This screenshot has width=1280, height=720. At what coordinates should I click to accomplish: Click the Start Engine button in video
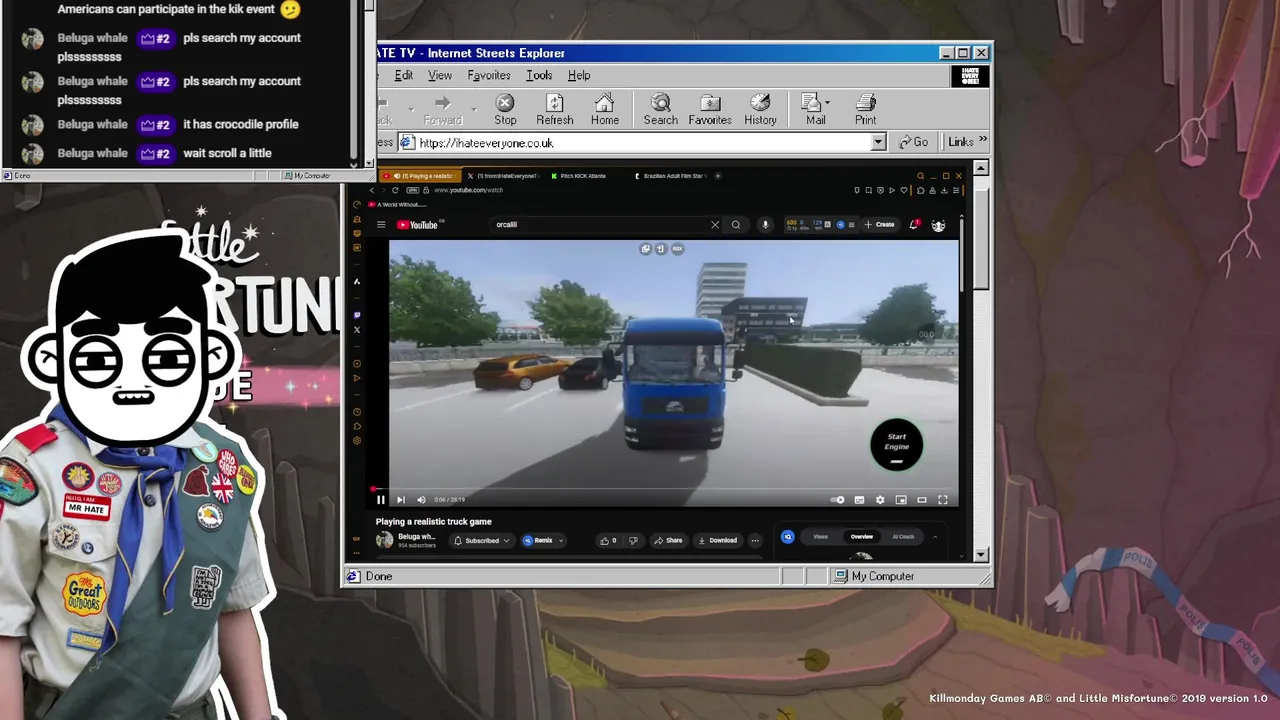[897, 445]
